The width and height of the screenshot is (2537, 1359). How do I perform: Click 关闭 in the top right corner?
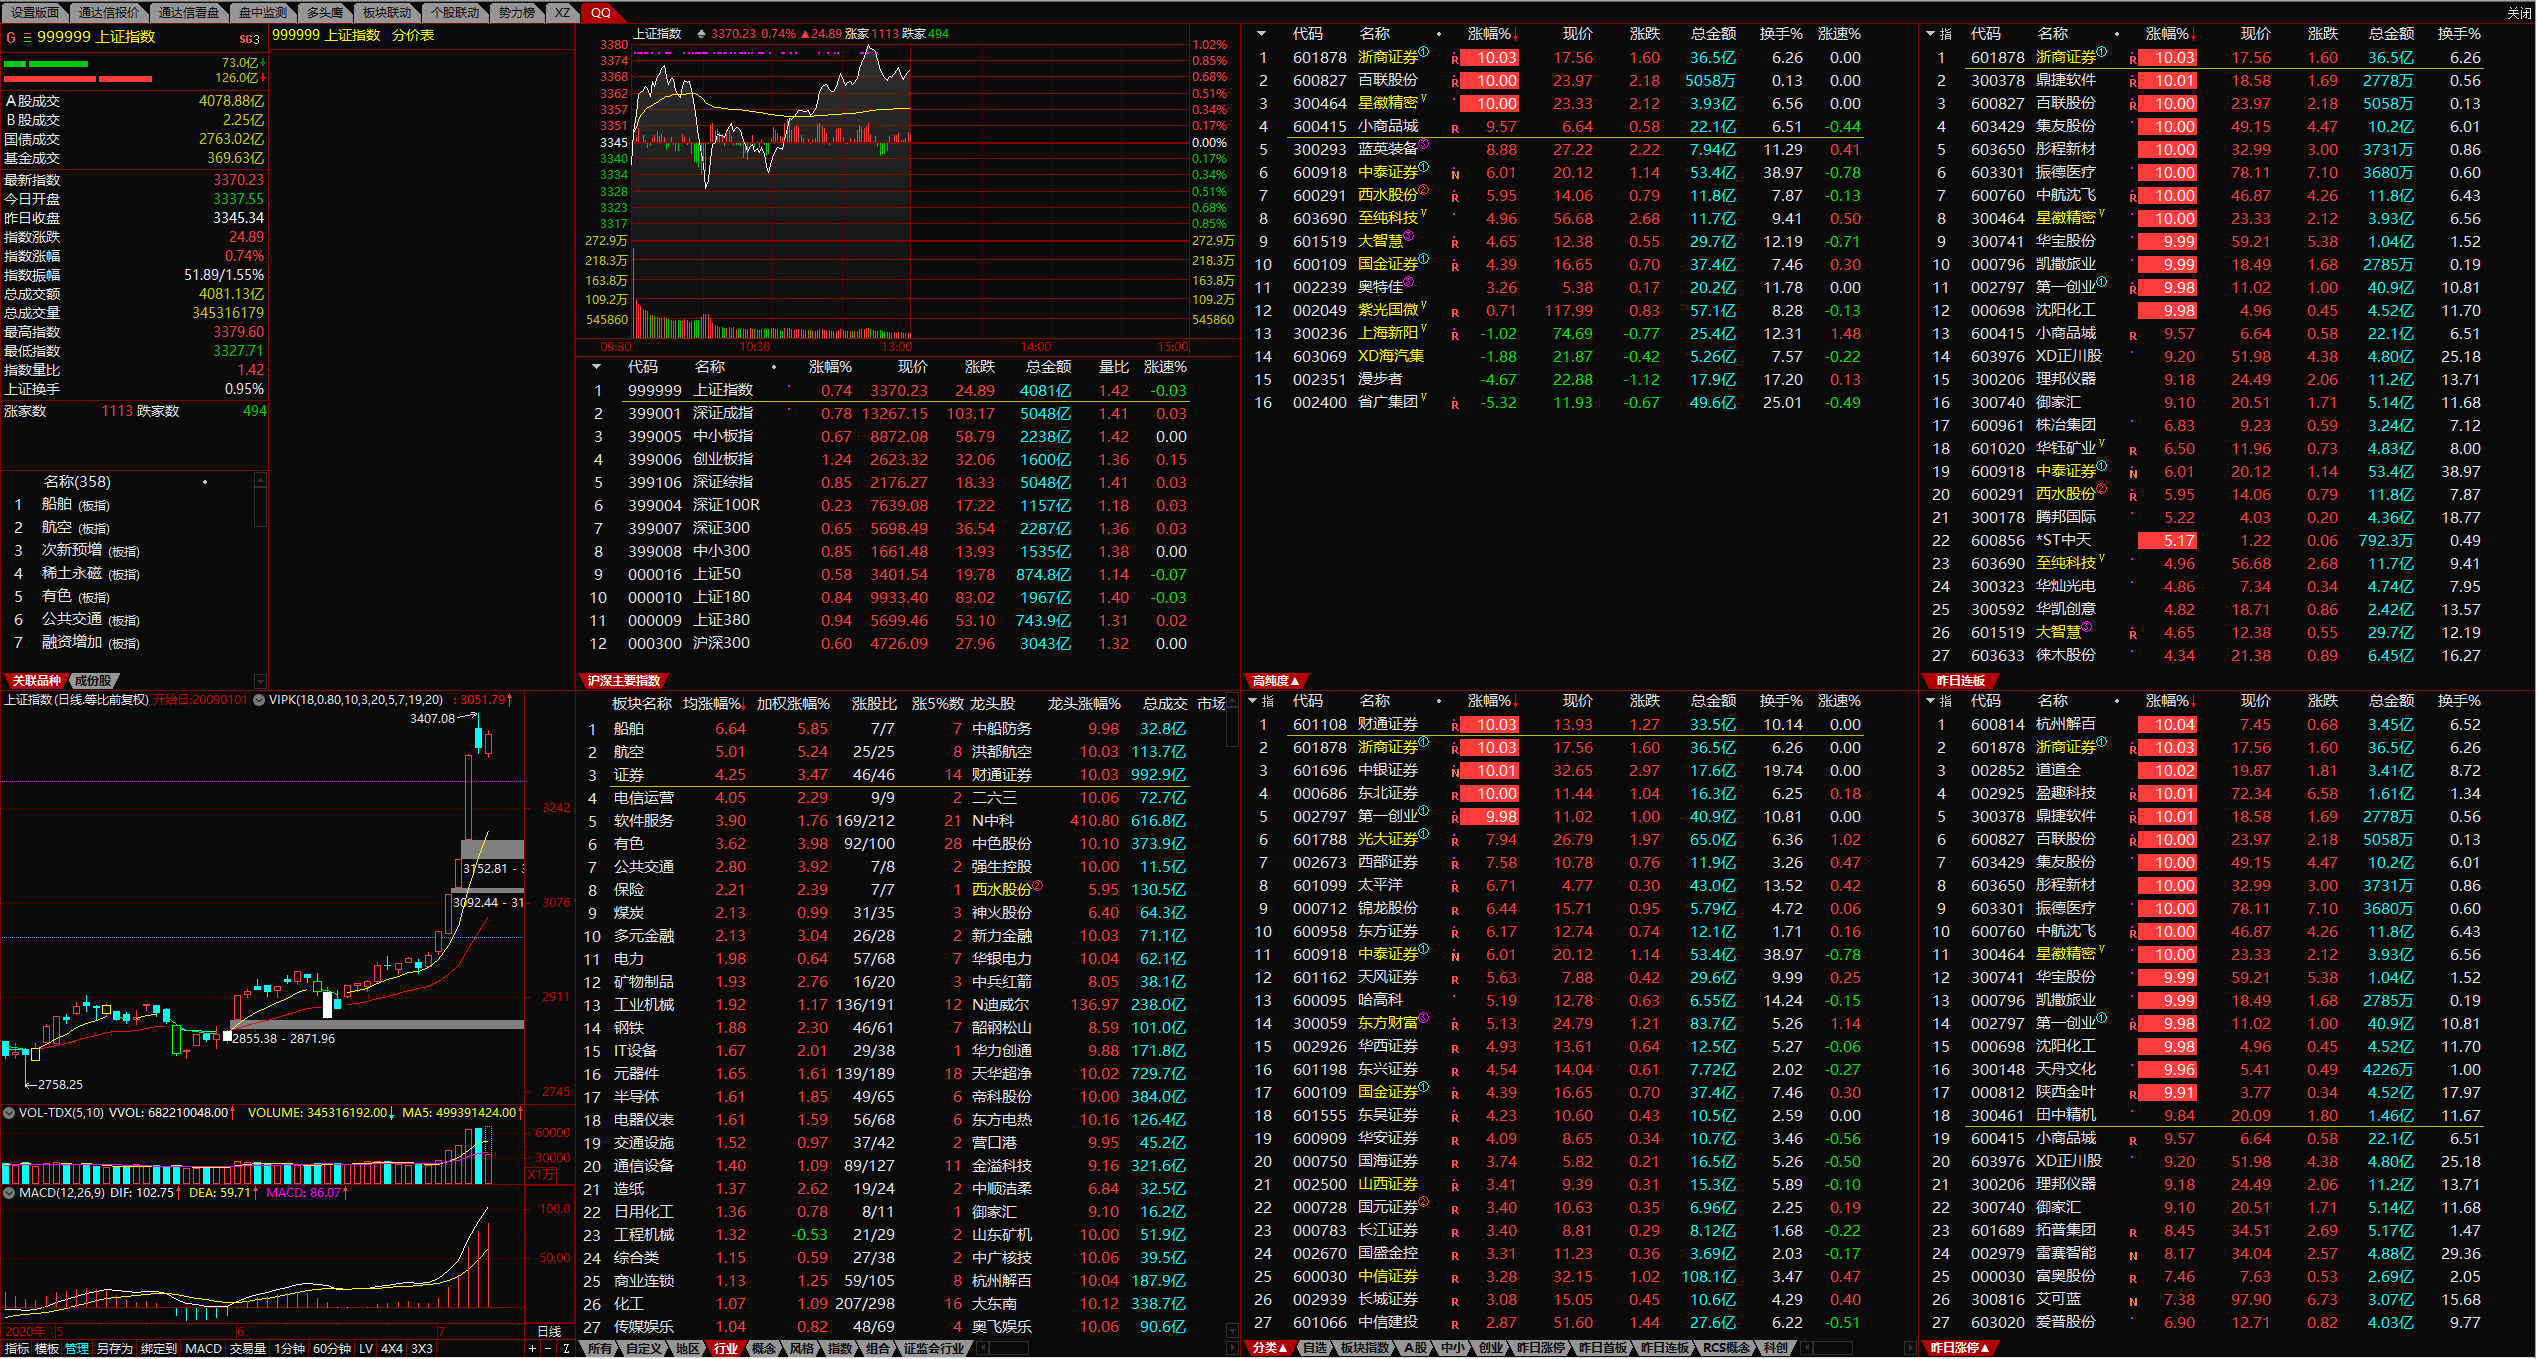[x=2519, y=12]
